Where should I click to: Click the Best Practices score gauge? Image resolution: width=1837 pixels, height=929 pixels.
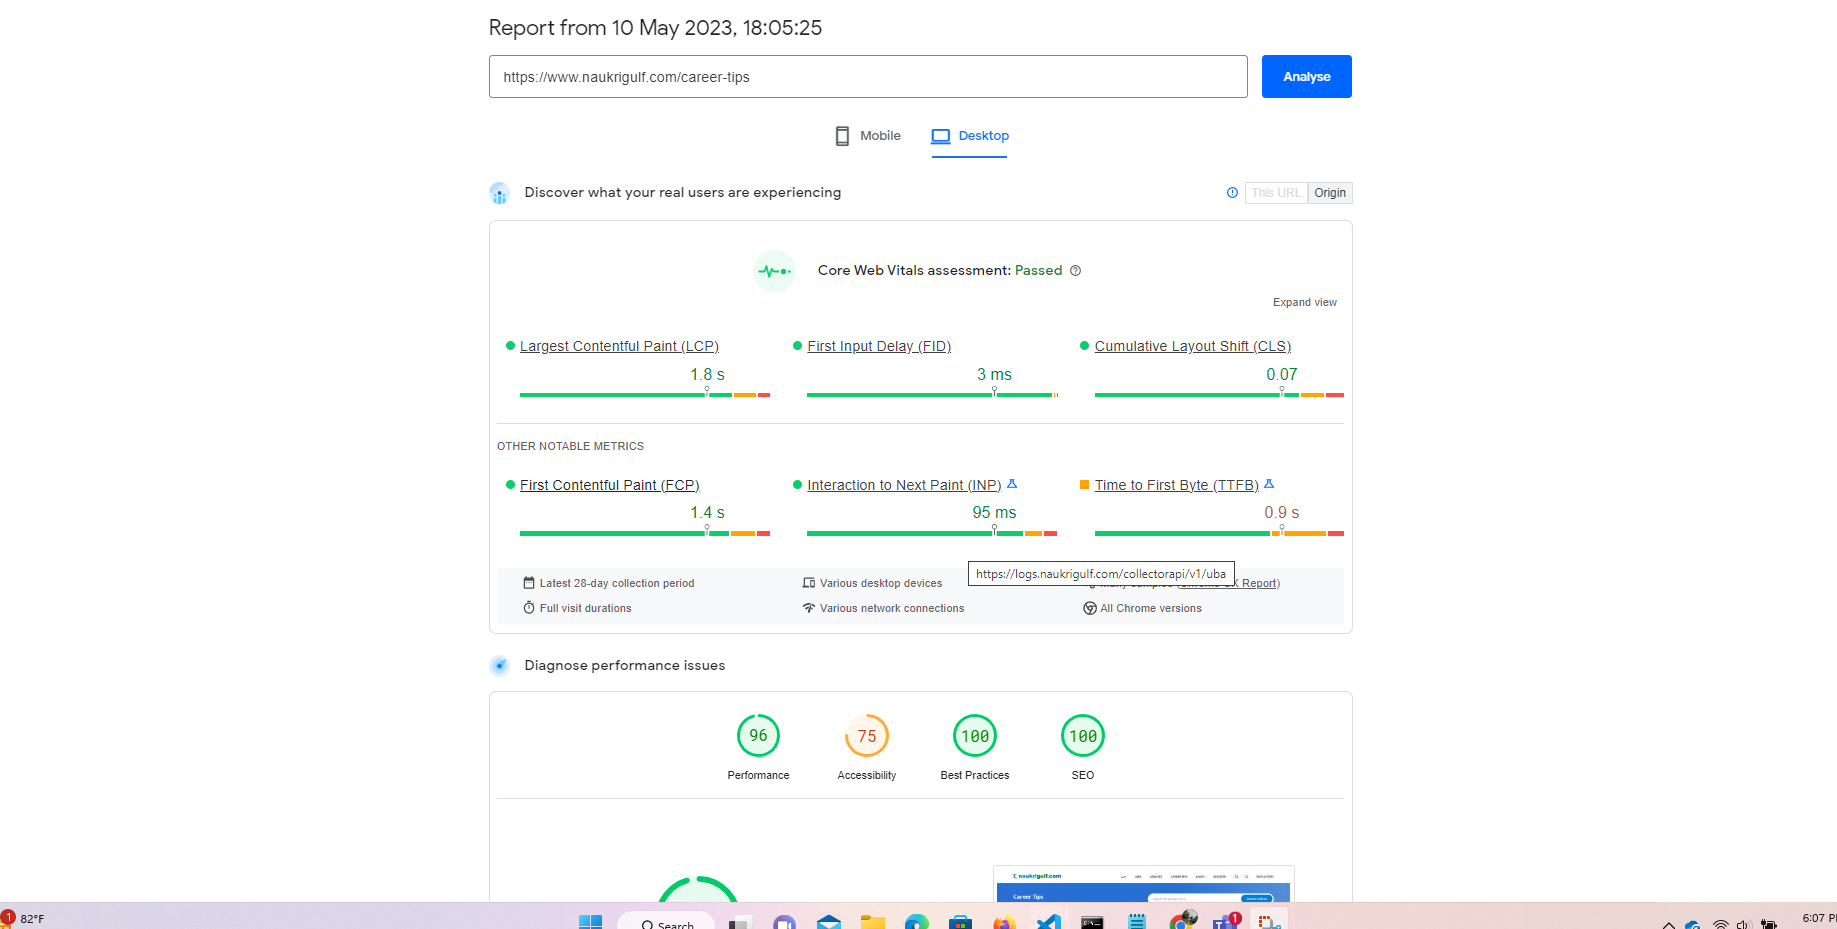(974, 736)
